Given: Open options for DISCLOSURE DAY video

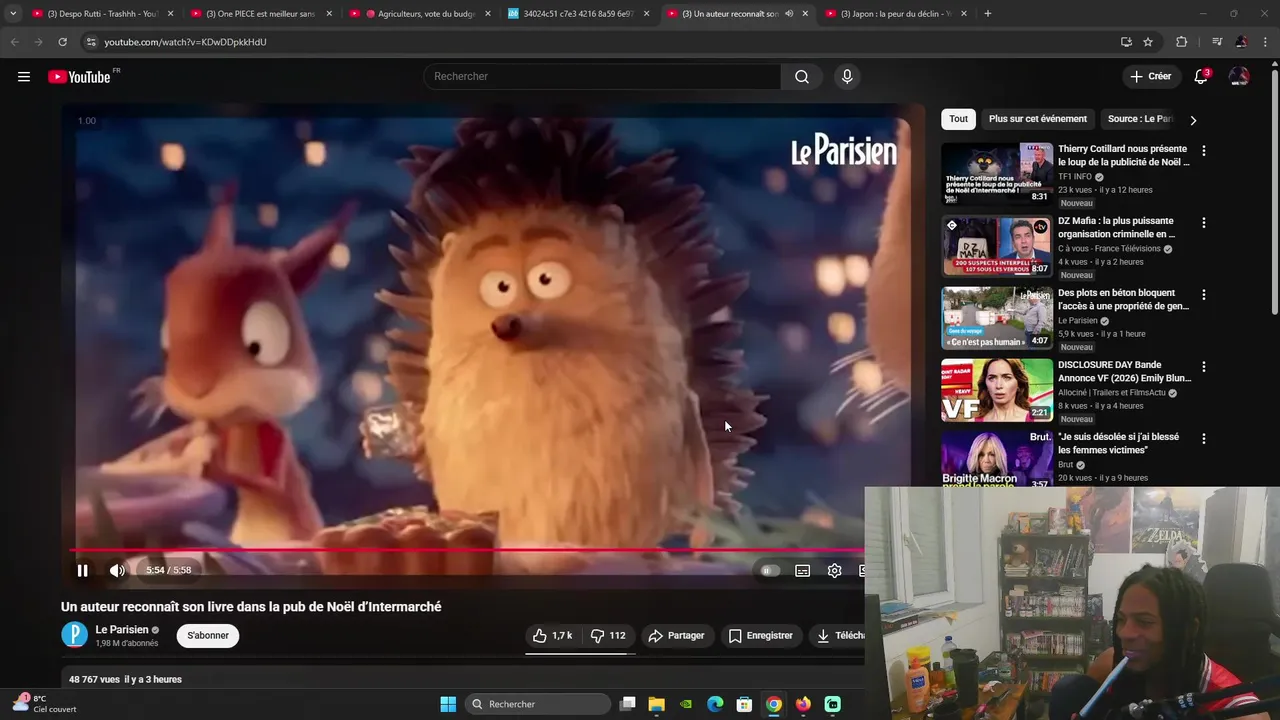Looking at the screenshot, I should click(1204, 367).
